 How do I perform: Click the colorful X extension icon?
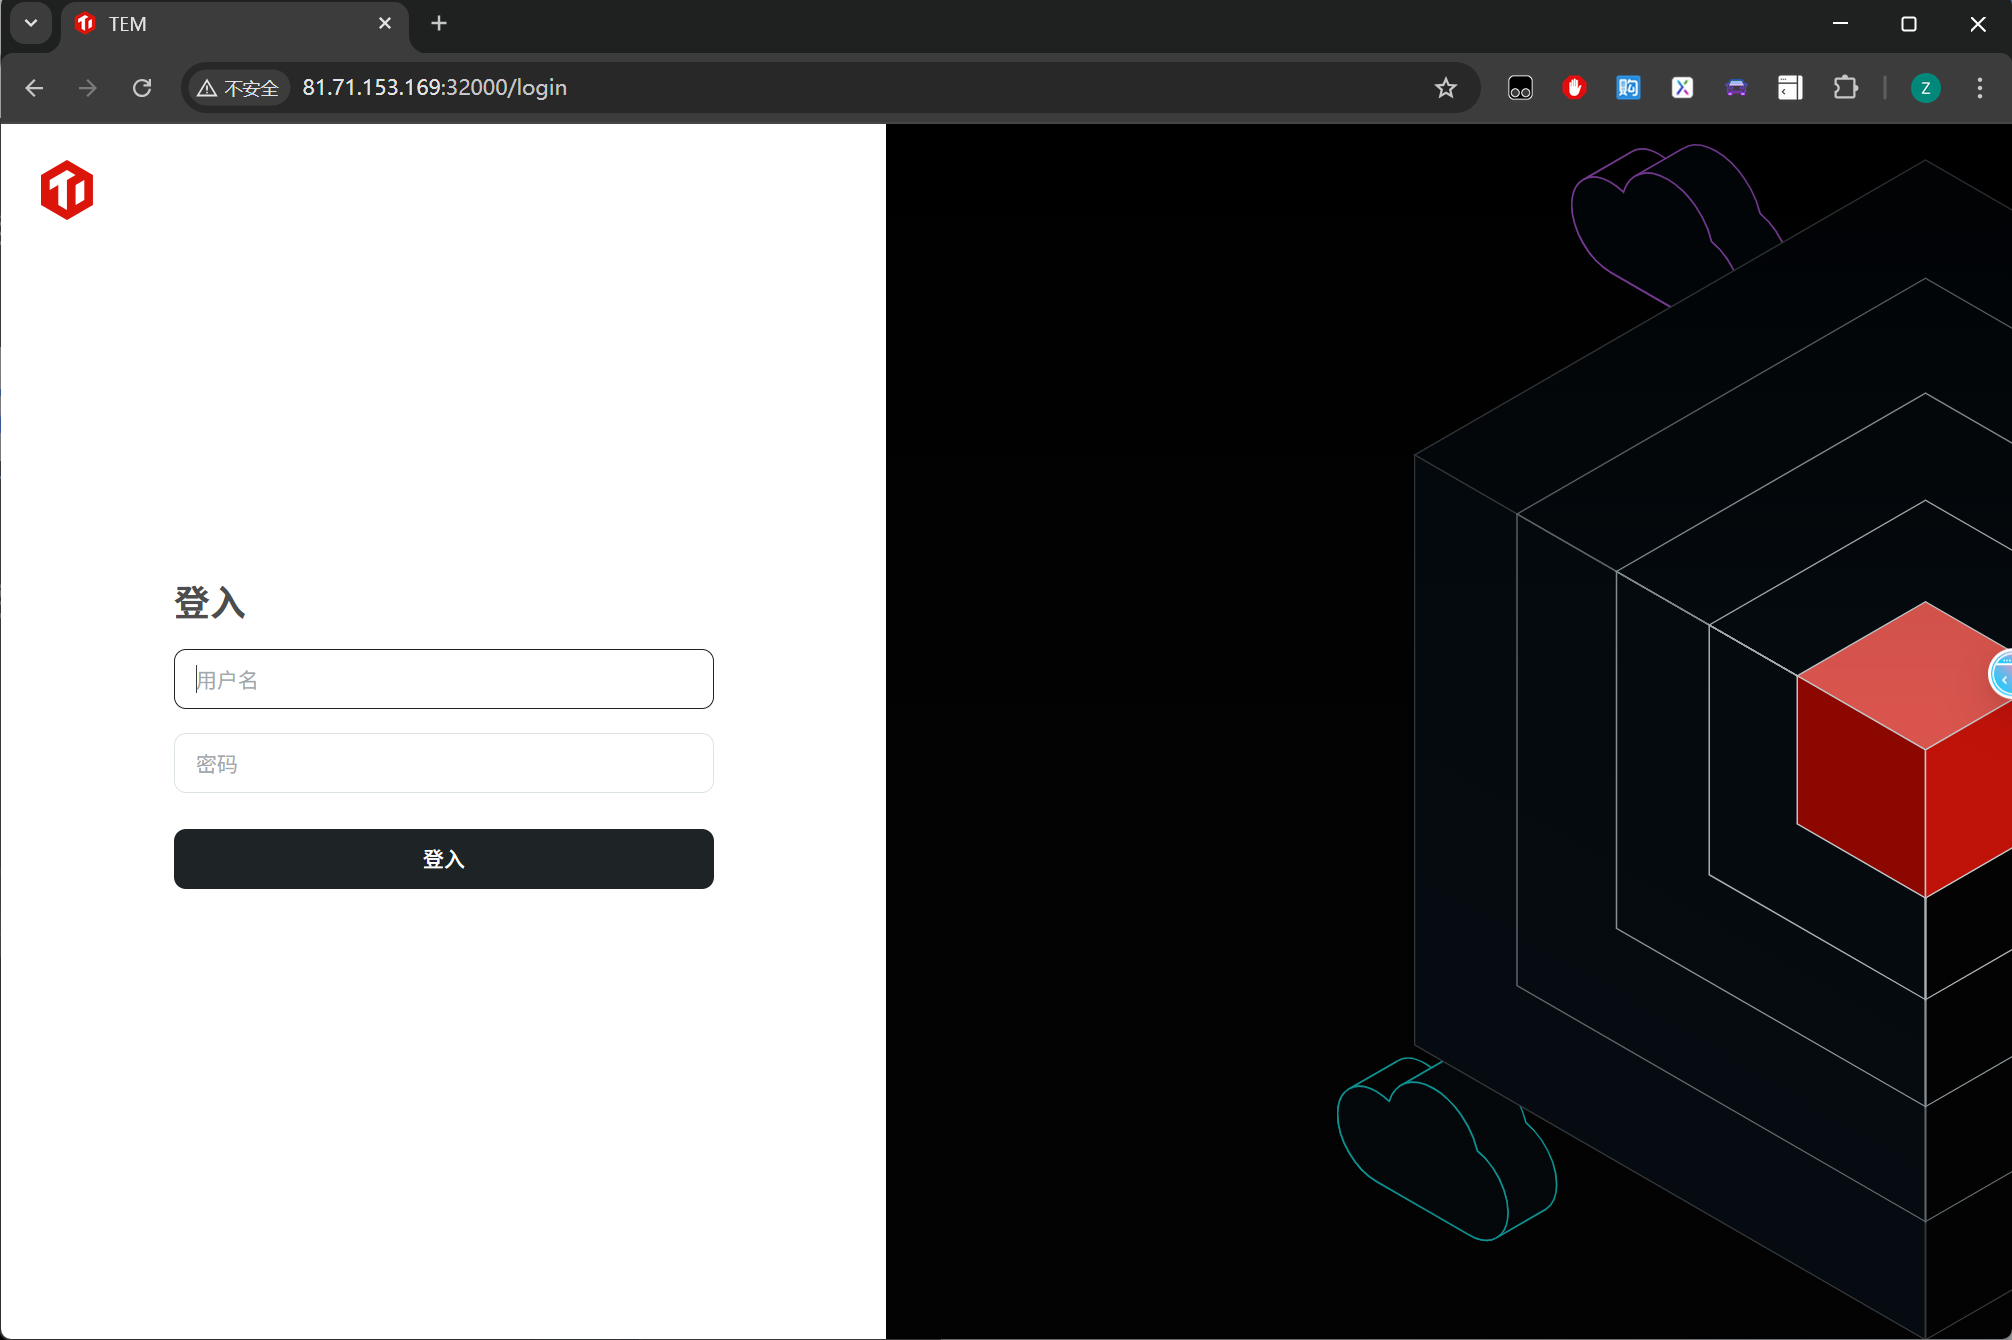click(x=1682, y=88)
